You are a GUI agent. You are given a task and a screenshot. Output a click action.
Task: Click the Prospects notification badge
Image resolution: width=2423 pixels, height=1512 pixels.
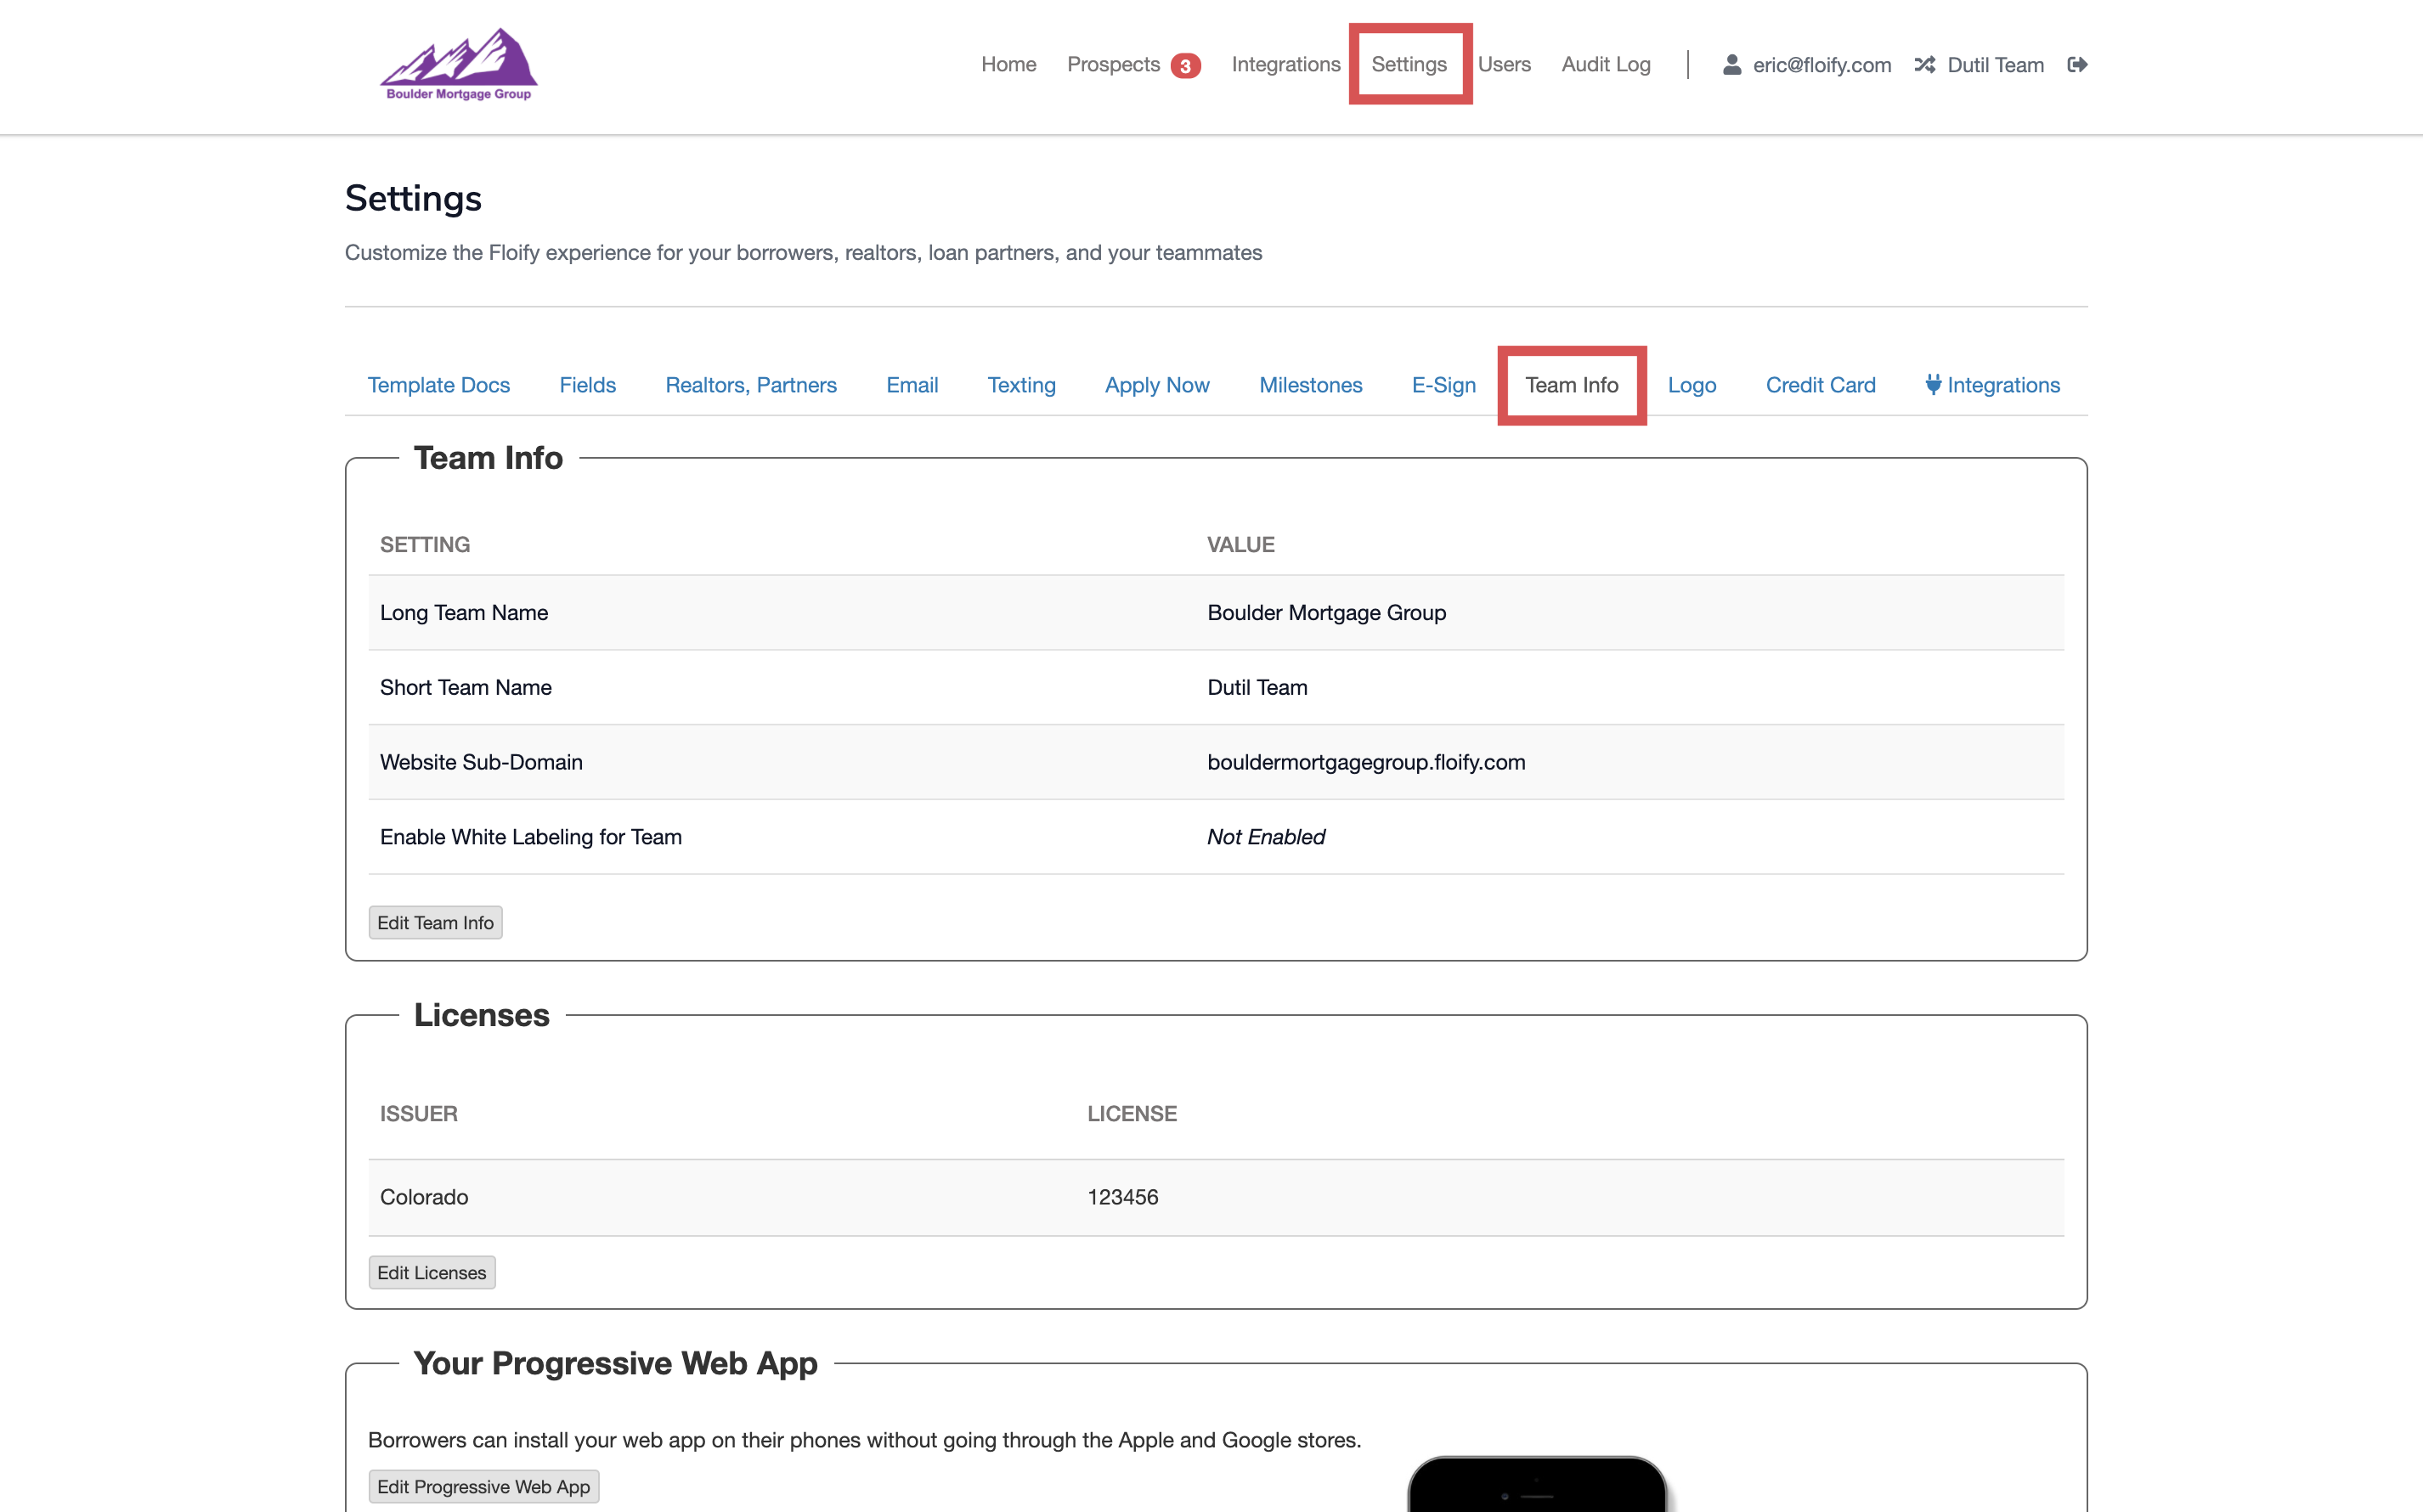[1185, 66]
